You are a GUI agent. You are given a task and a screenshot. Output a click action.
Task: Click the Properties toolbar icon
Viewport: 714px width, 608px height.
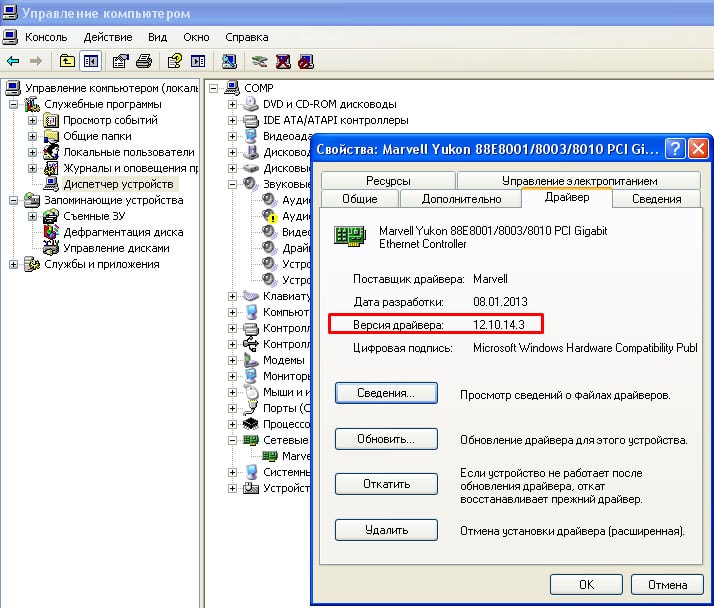point(121,61)
